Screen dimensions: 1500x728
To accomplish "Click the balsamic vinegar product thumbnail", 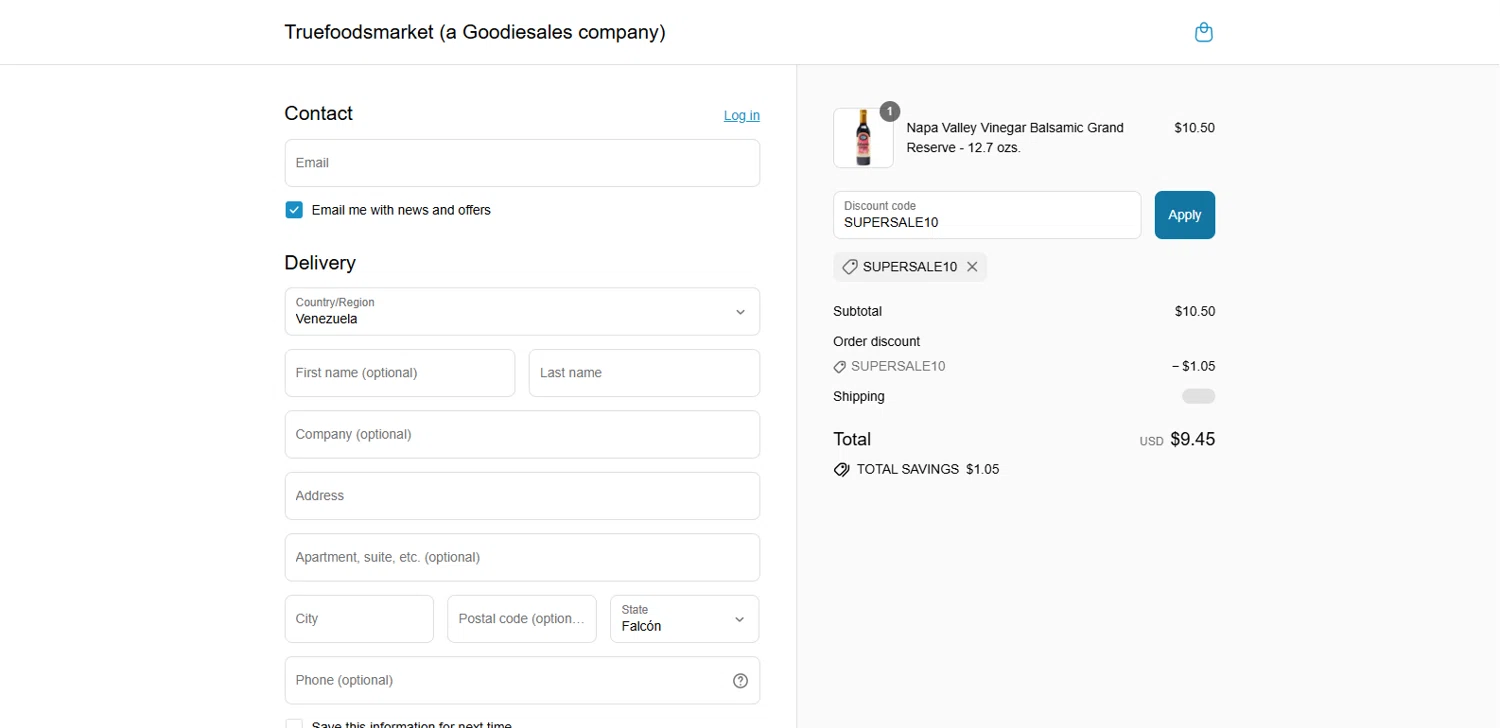I will pyautogui.click(x=863, y=138).
